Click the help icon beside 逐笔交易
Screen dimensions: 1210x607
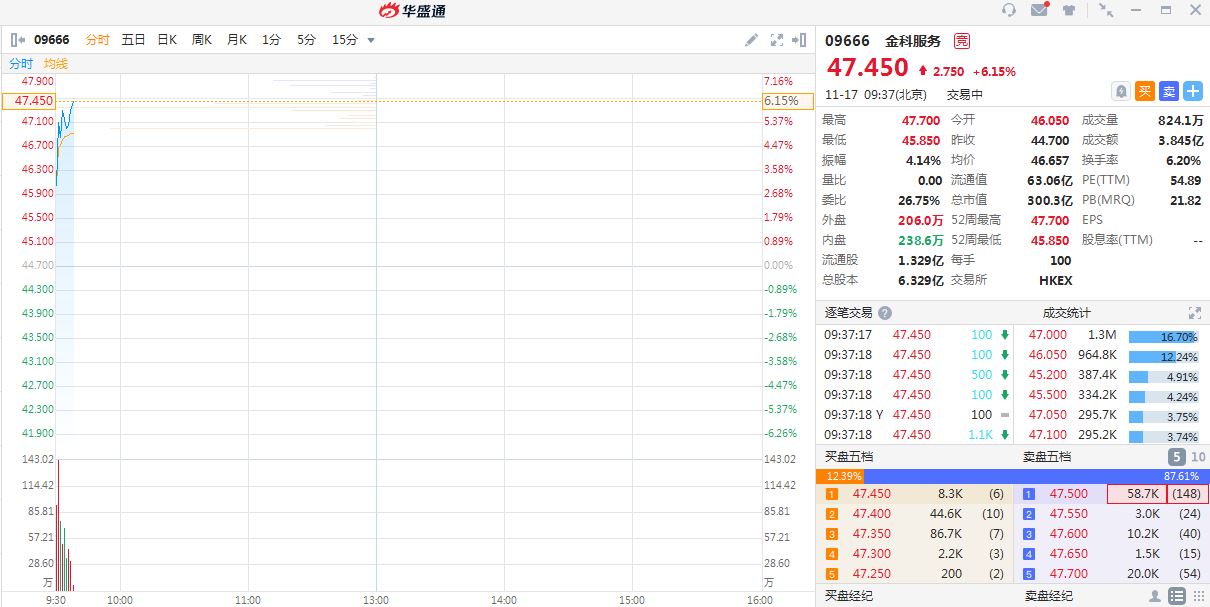pyautogui.click(x=884, y=313)
